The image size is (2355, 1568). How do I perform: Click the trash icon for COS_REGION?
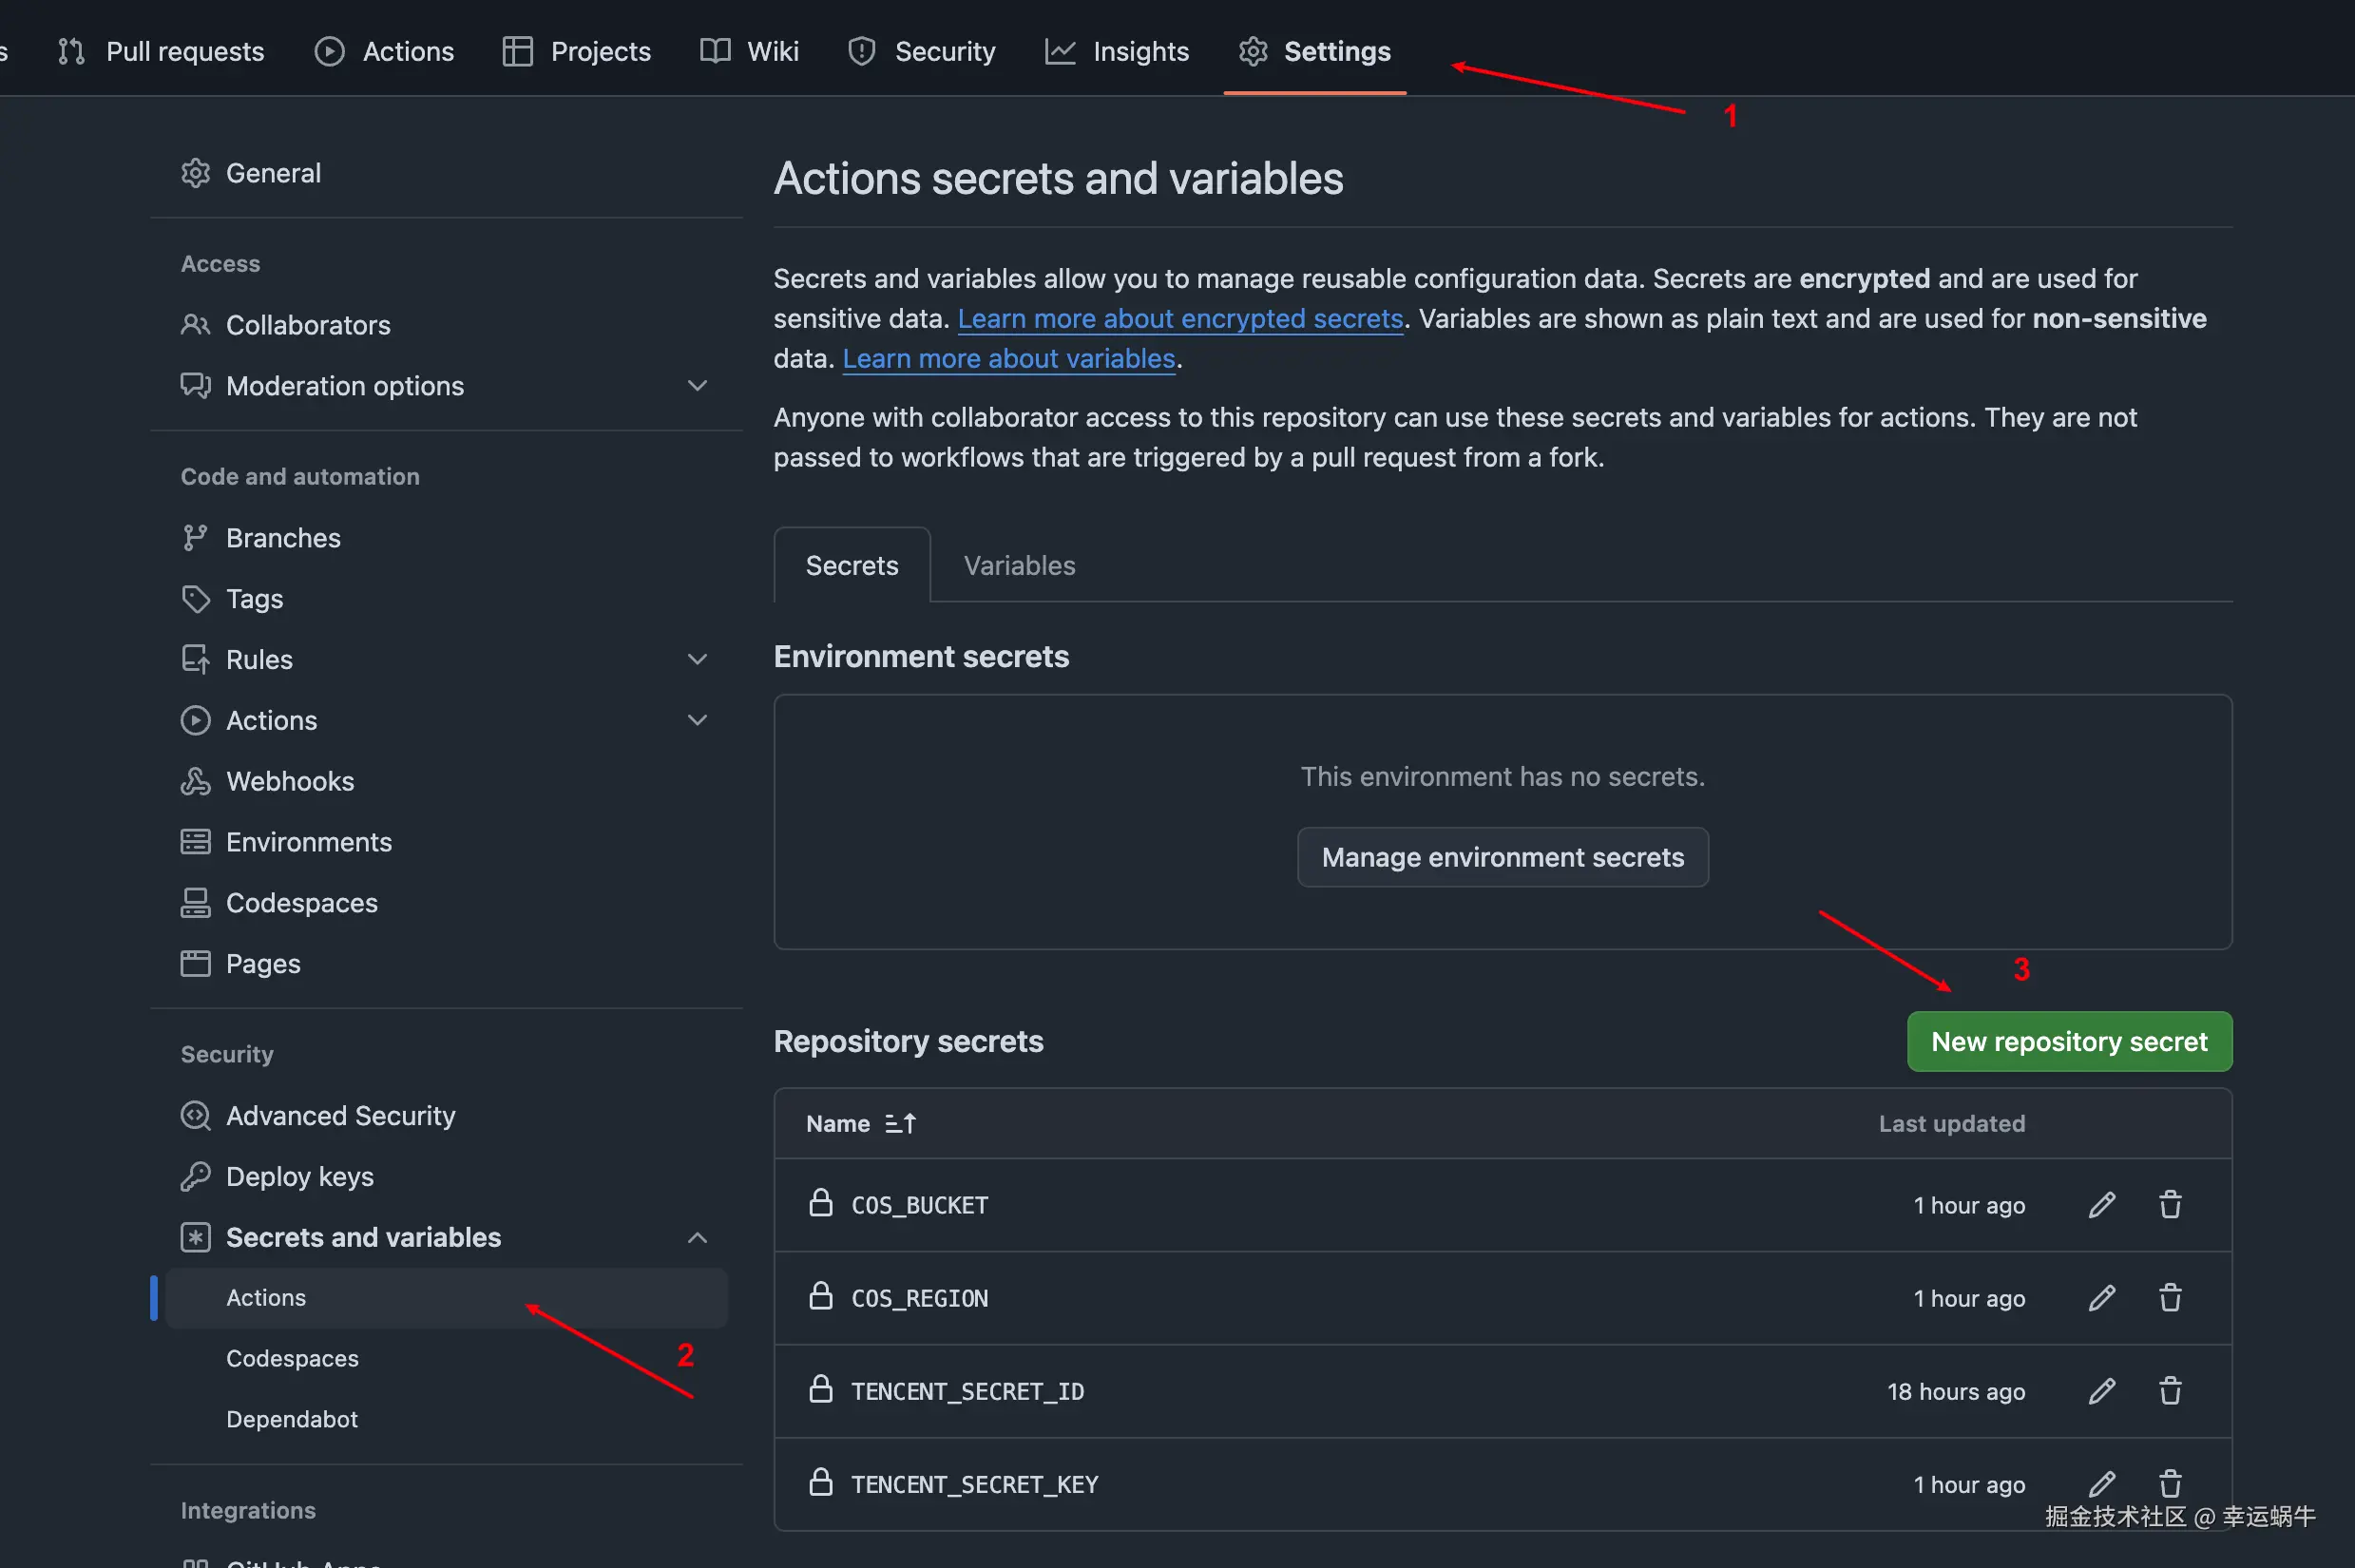point(2169,1298)
